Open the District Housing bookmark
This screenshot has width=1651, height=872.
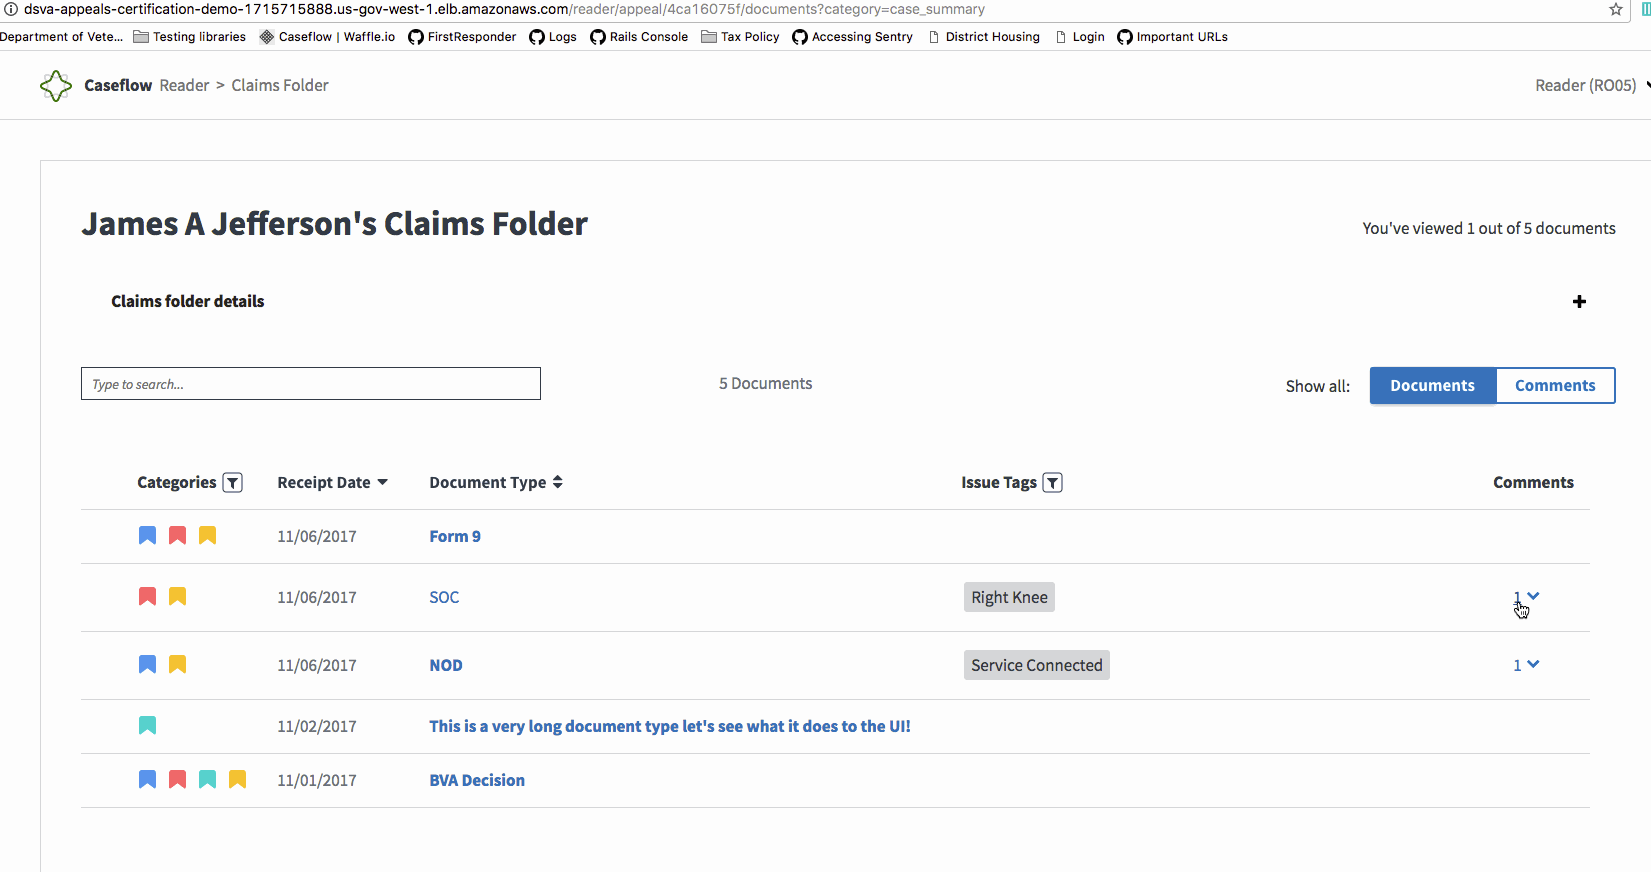[x=984, y=37]
